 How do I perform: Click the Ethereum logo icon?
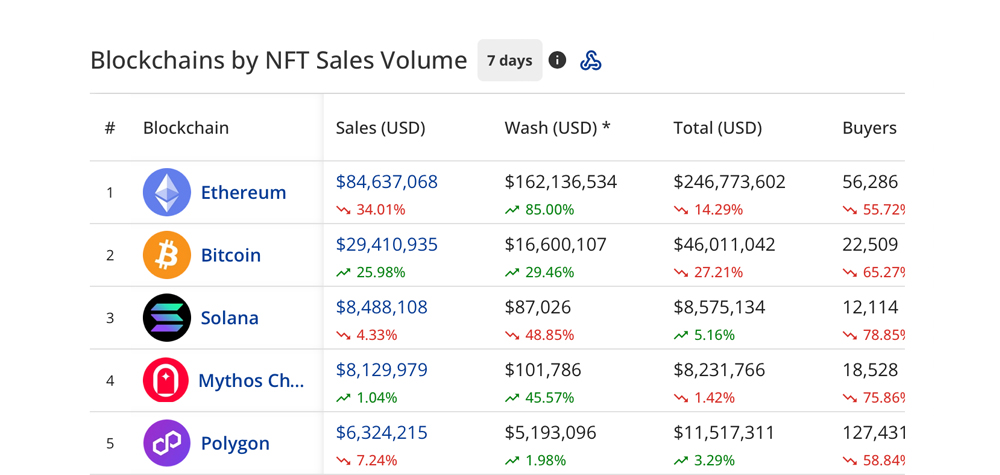tap(166, 192)
